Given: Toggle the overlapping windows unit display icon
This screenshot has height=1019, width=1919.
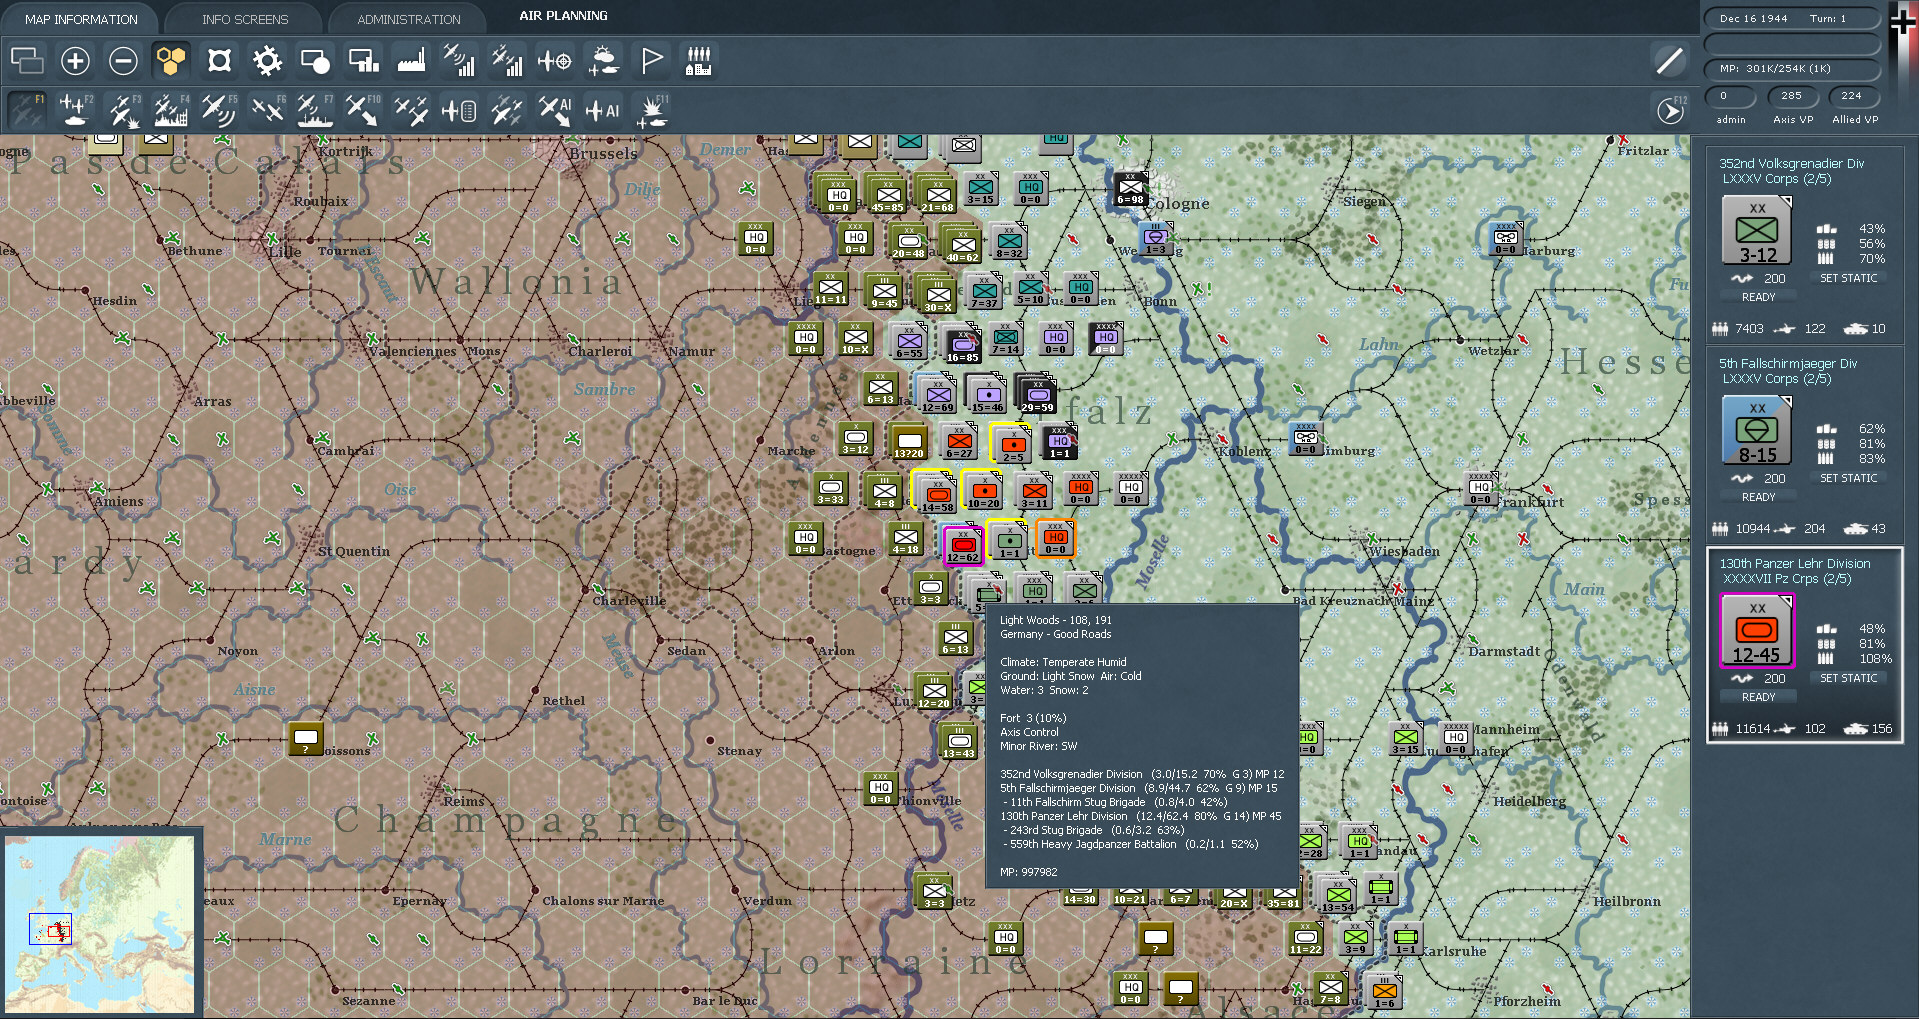Looking at the screenshot, I should (27, 61).
